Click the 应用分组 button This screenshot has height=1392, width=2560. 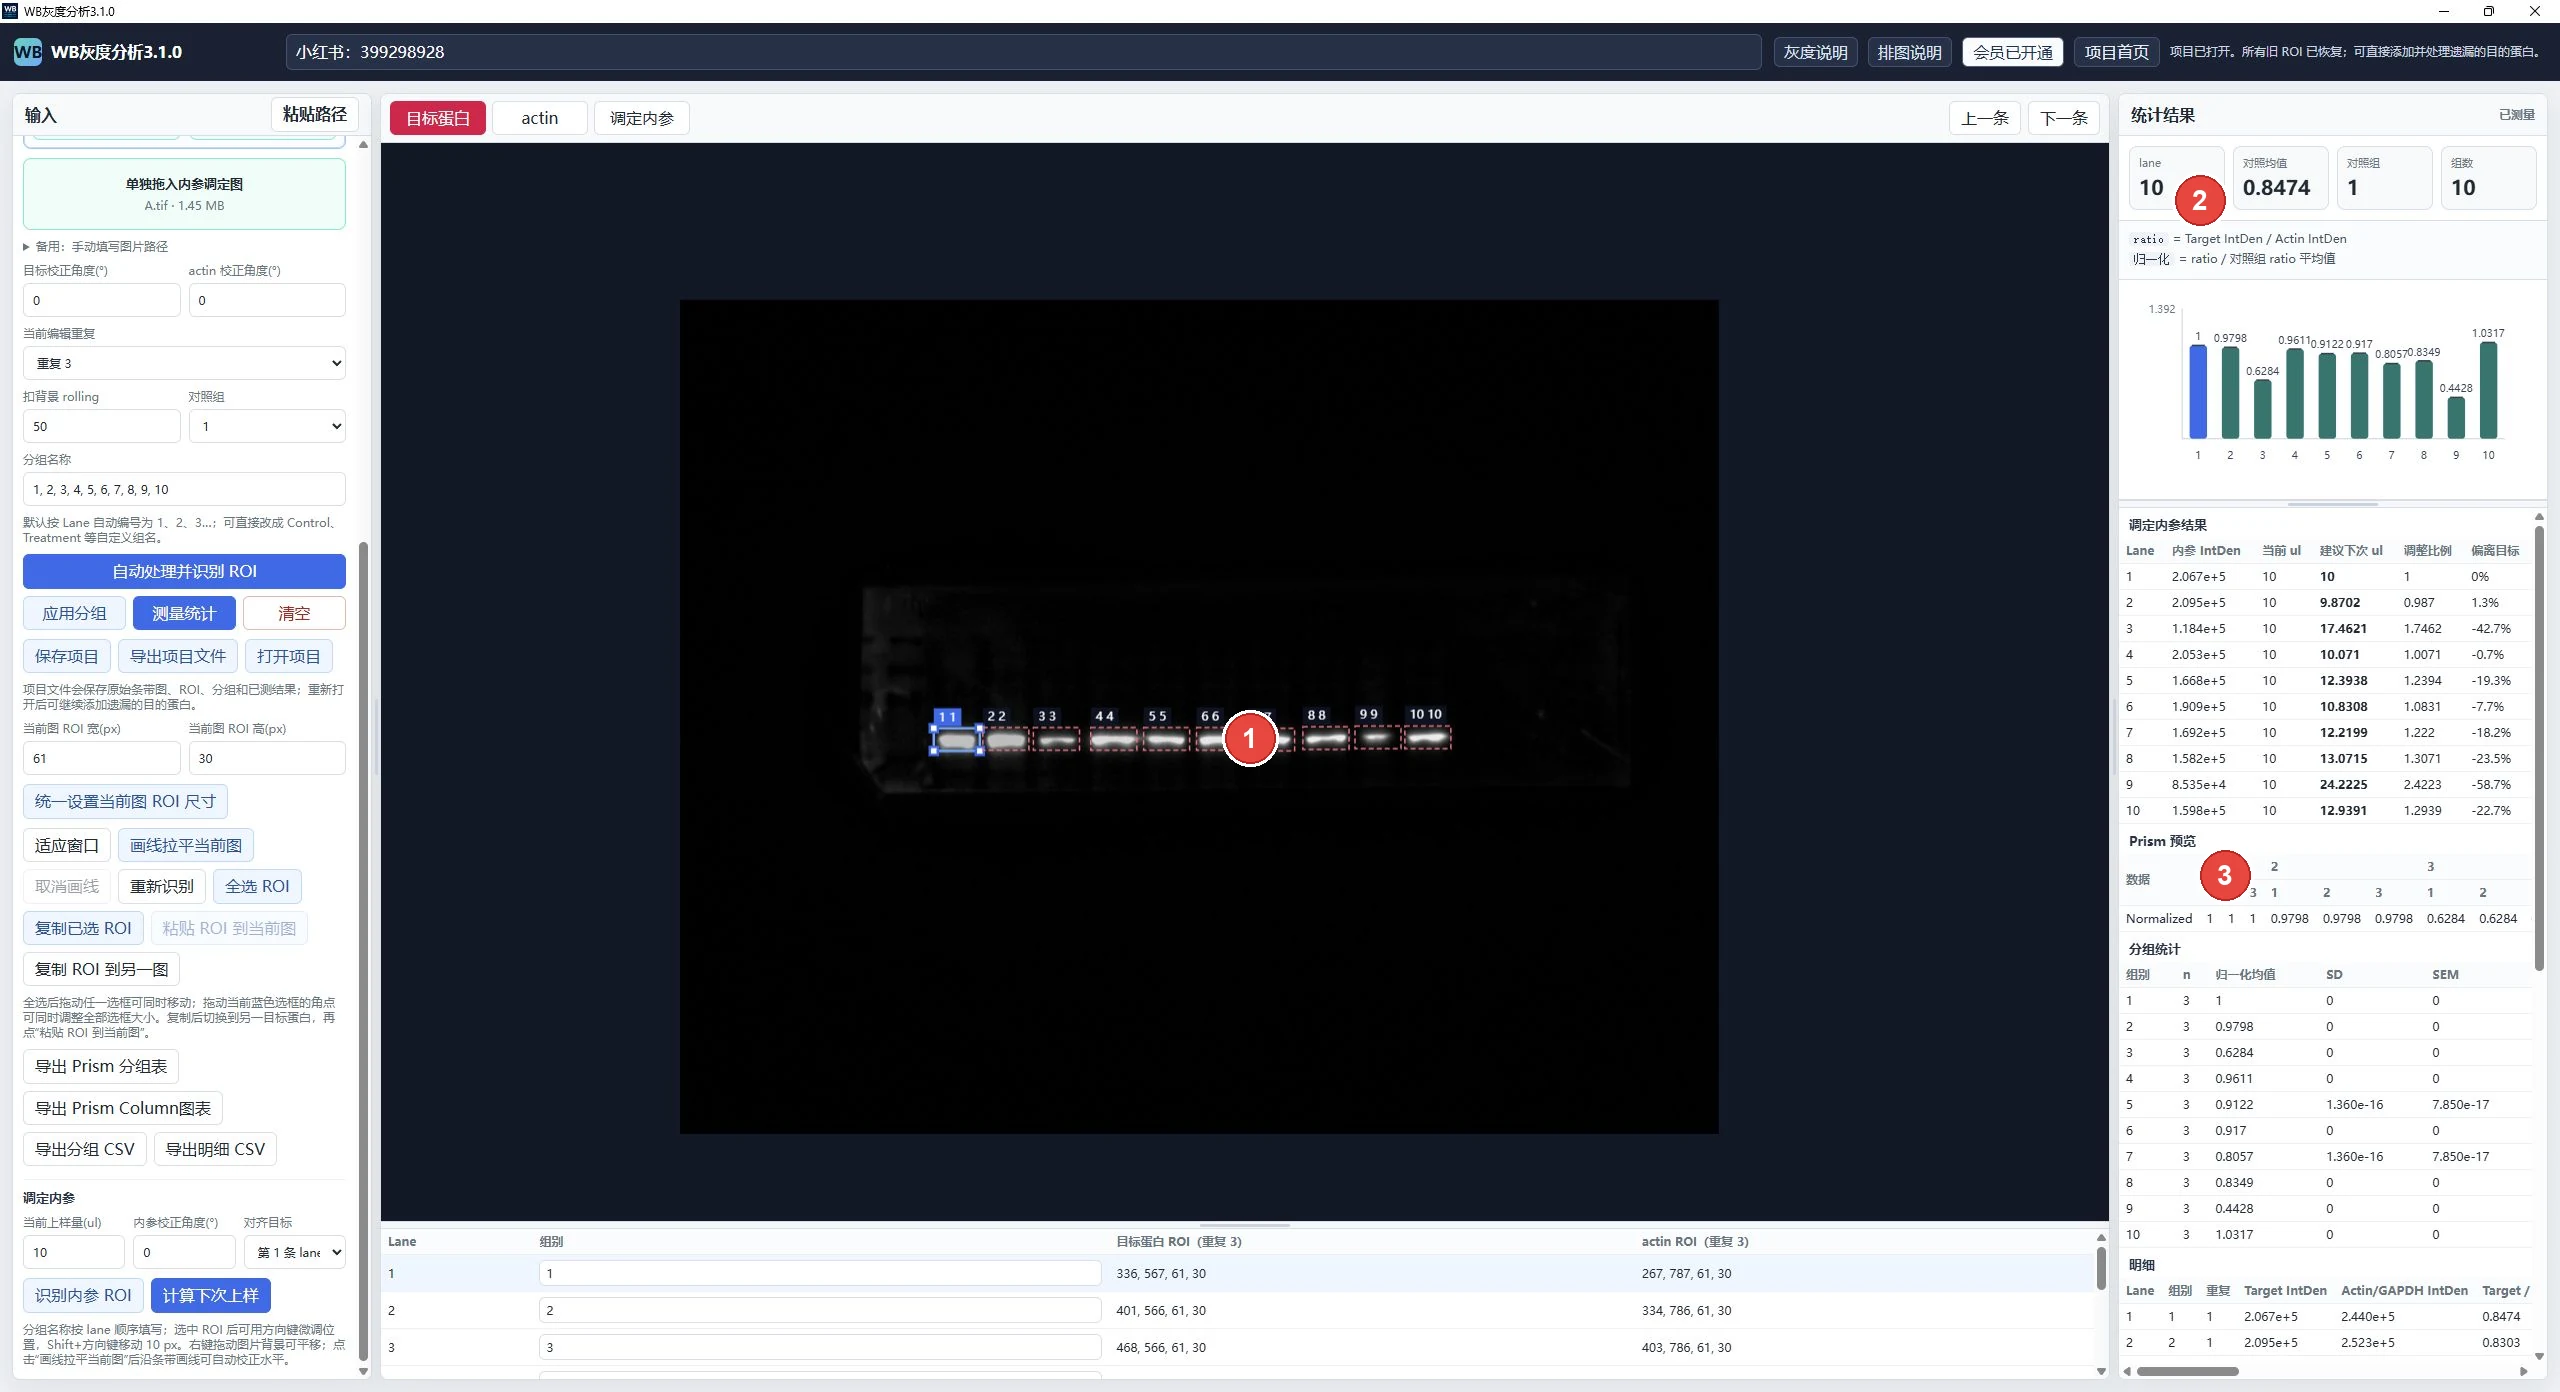pyautogui.click(x=74, y=613)
